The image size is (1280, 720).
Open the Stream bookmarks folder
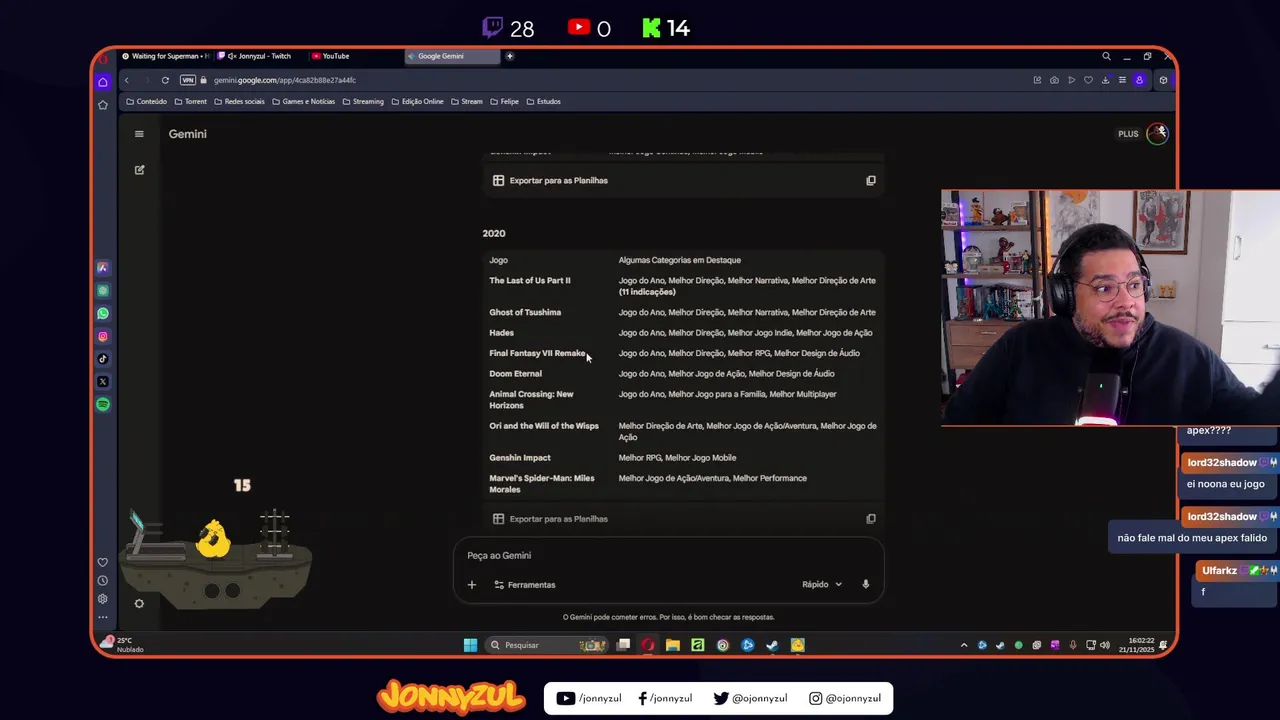466,101
